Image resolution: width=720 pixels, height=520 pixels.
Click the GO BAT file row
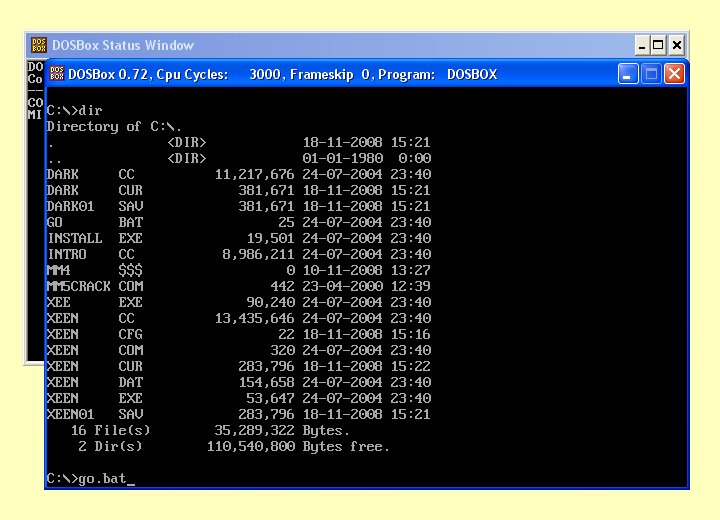pyautogui.click(x=239, y=222)
